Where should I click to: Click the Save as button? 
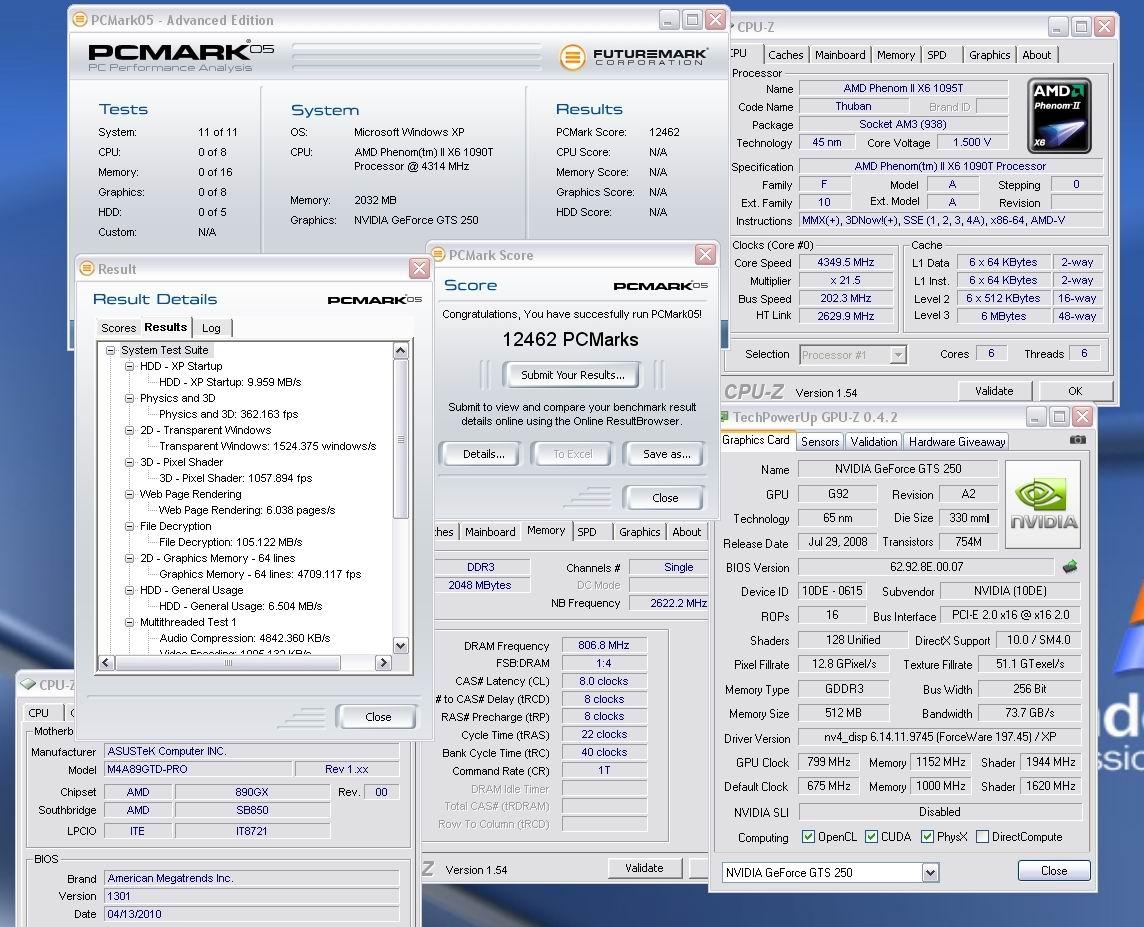pyautogui.click(x=666, y=454)
